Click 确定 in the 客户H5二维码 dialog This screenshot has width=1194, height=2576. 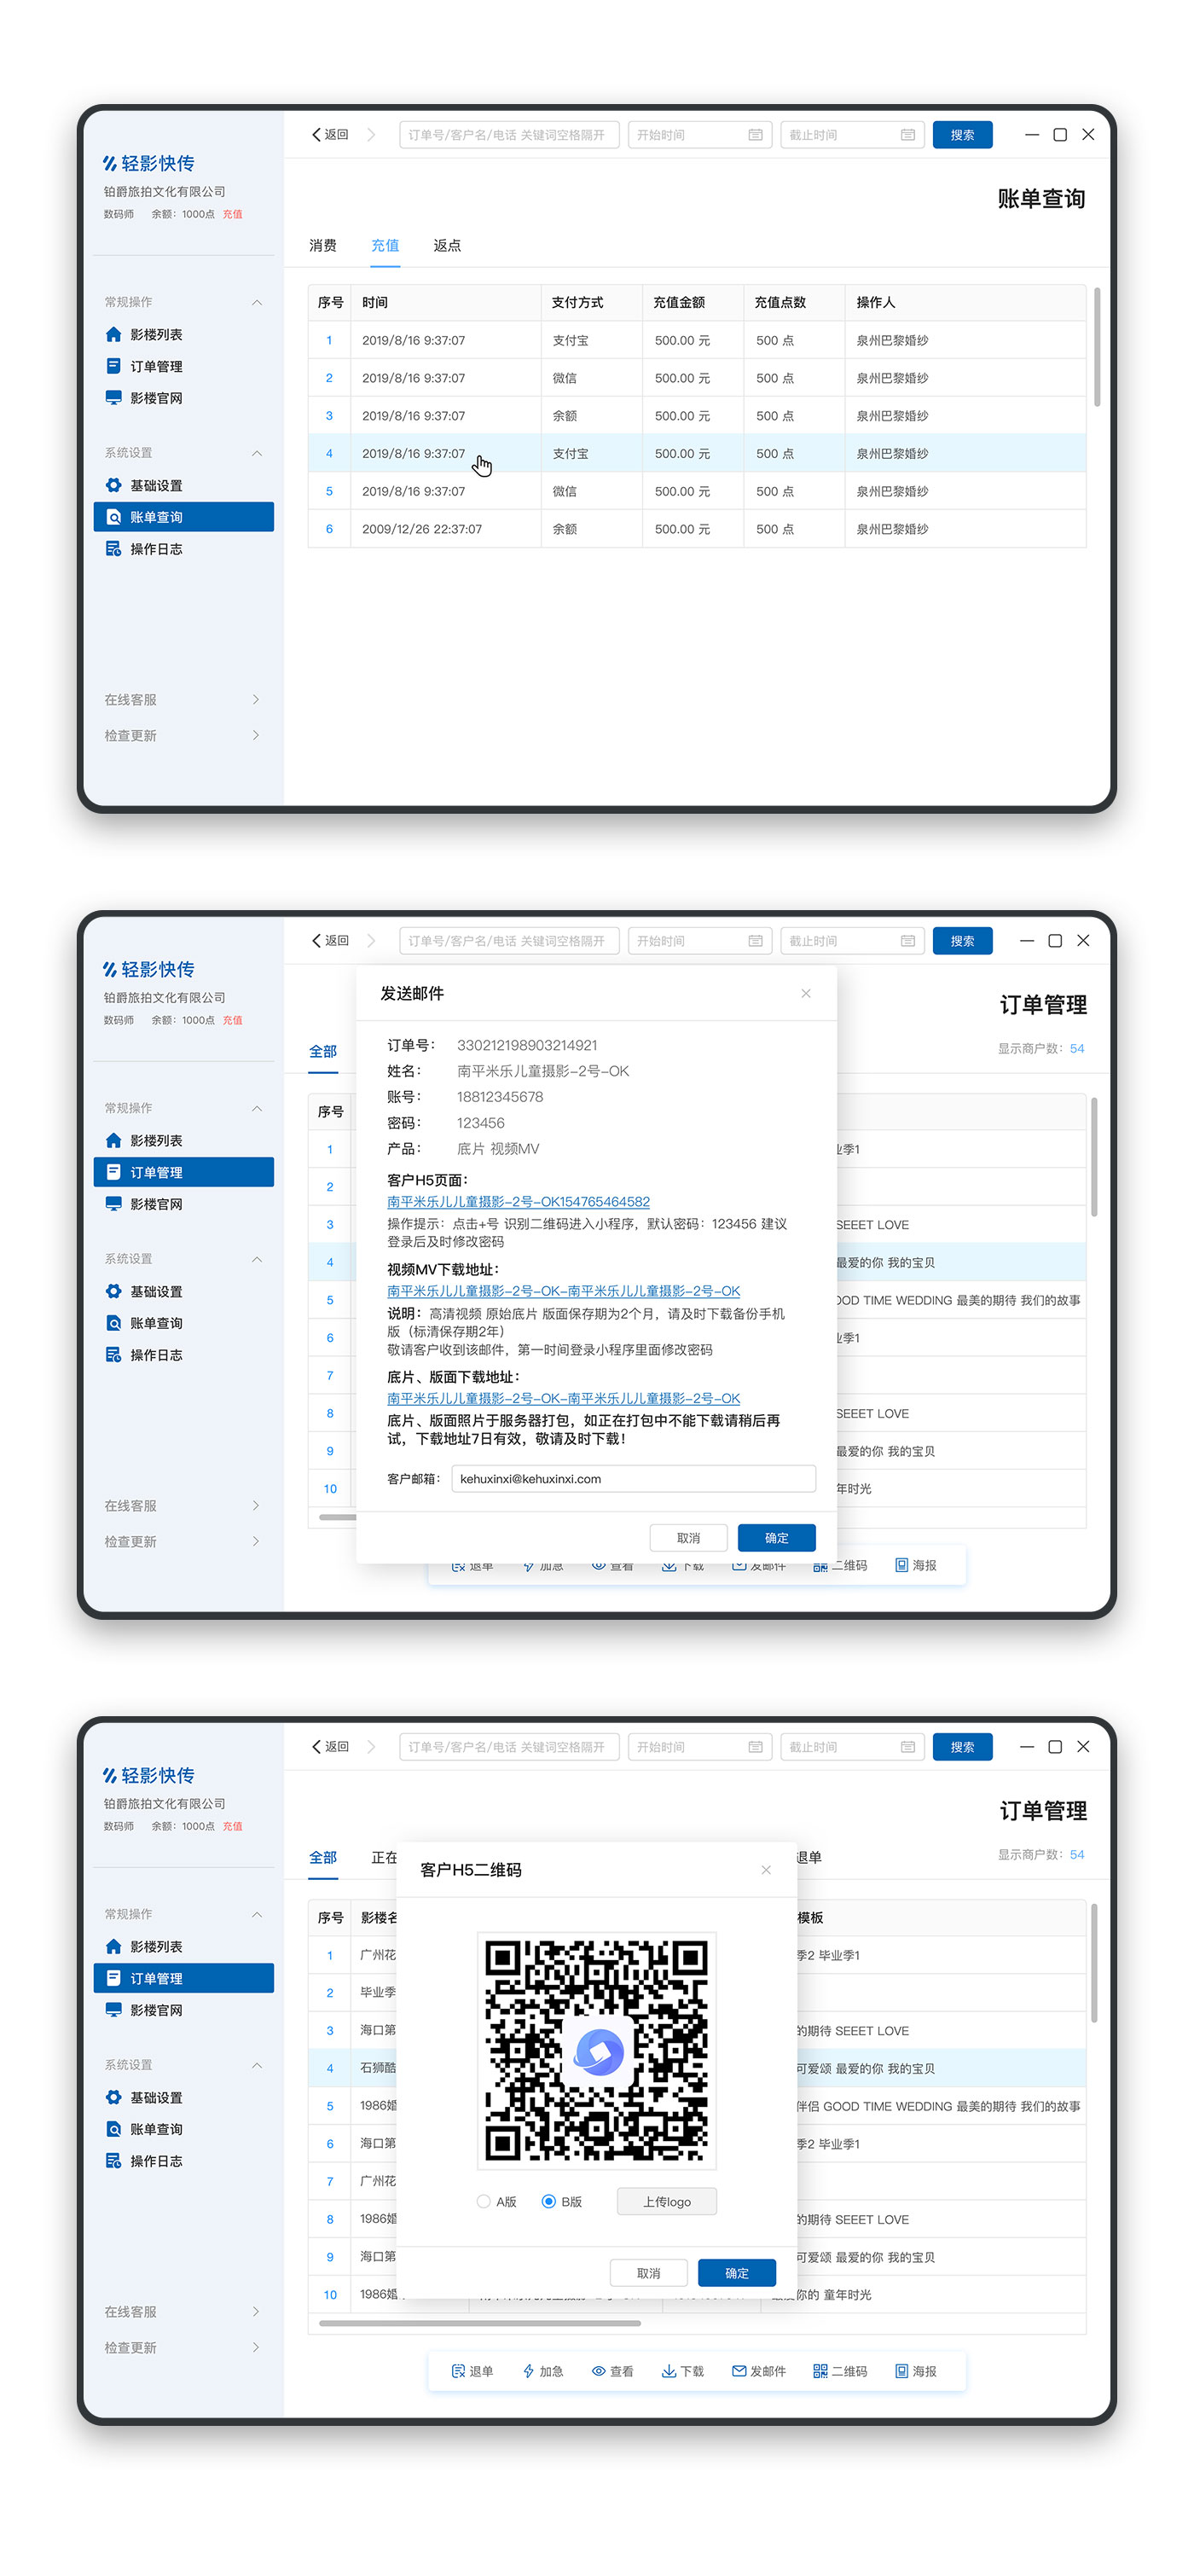tap(736, 2273)
